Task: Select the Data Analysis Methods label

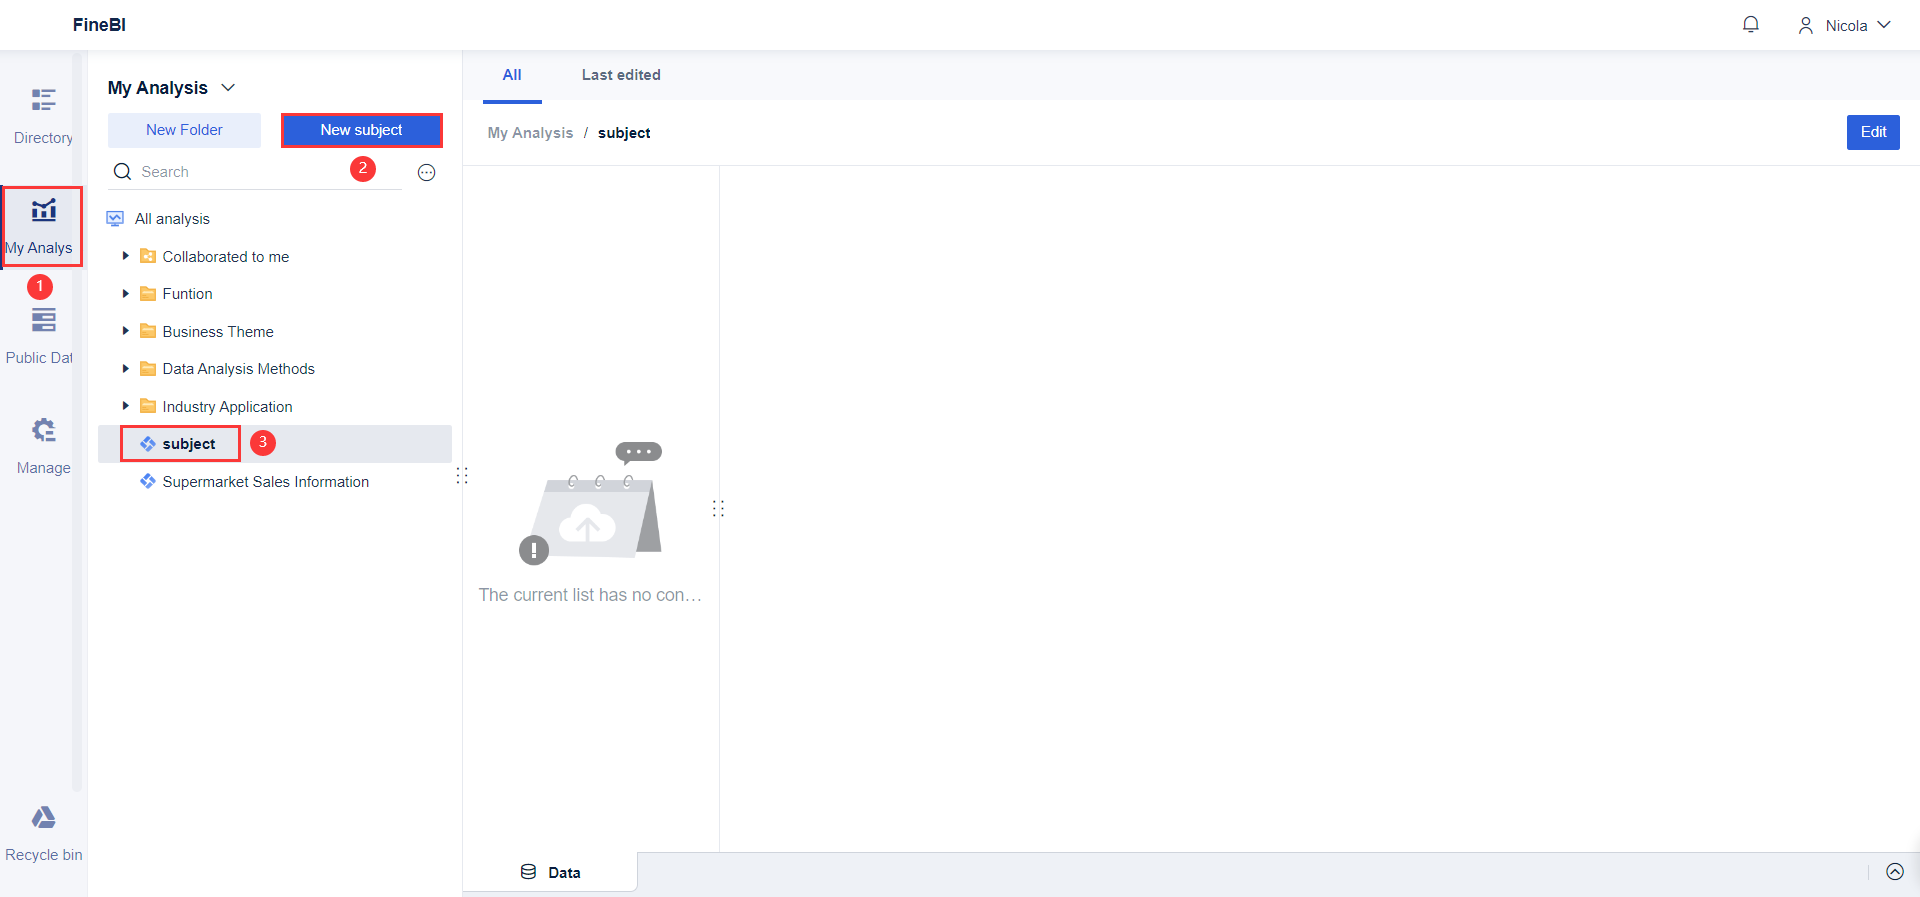Action: click(x=238, y=369)
